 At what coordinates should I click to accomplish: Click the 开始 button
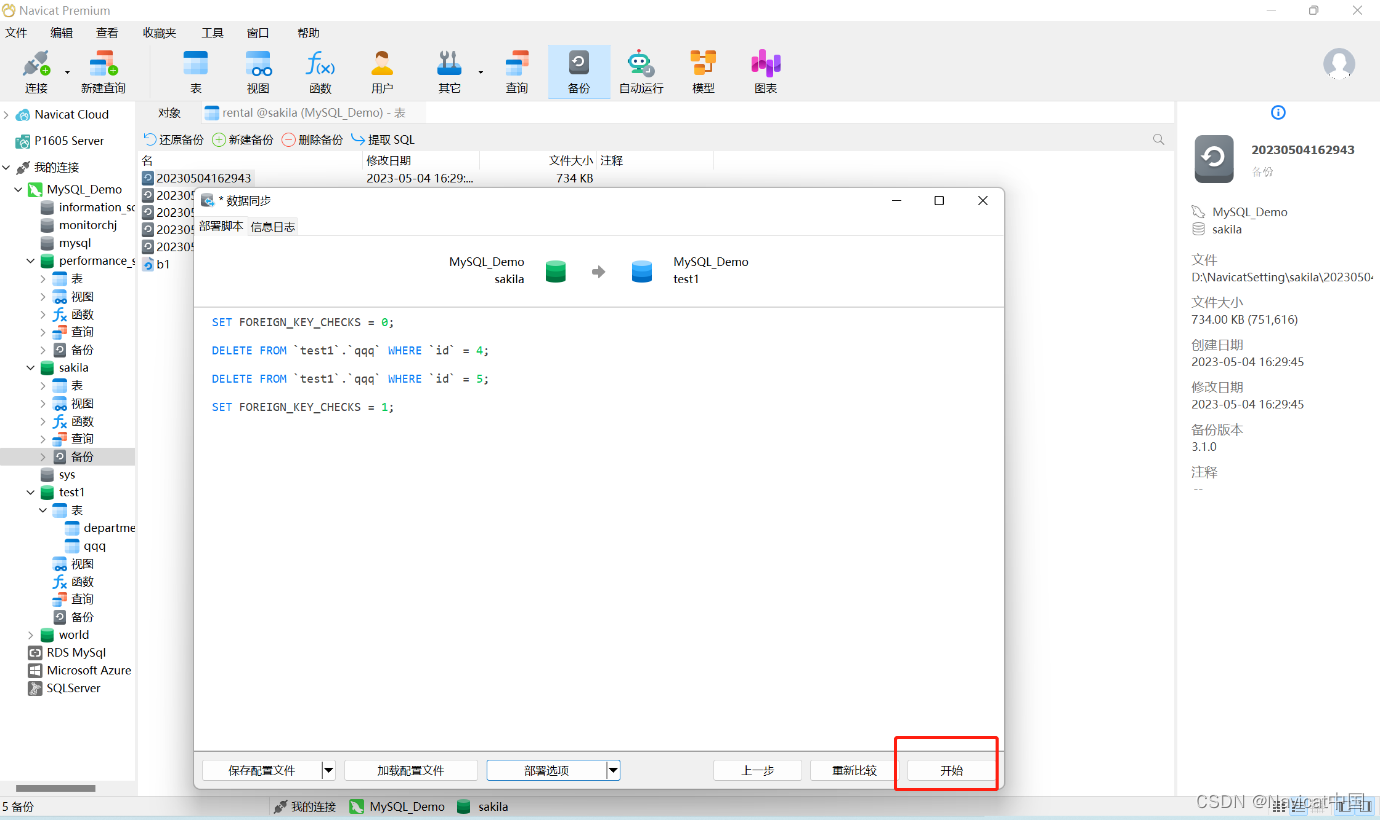[951, 771]
